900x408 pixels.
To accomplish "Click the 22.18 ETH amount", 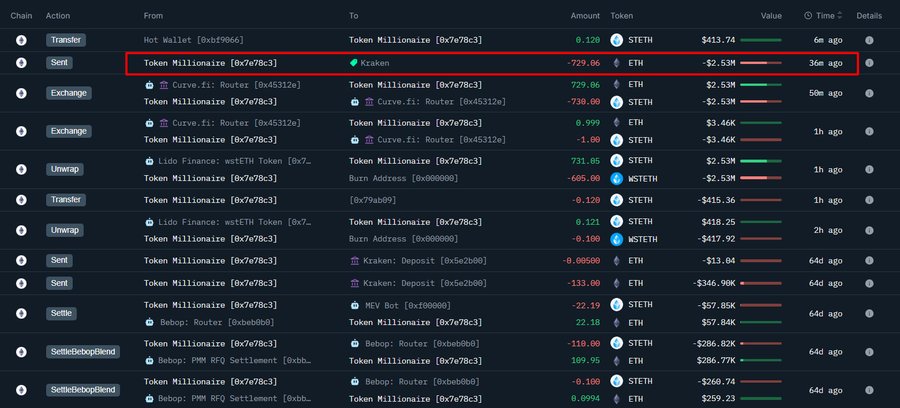I will click(587, 322).
